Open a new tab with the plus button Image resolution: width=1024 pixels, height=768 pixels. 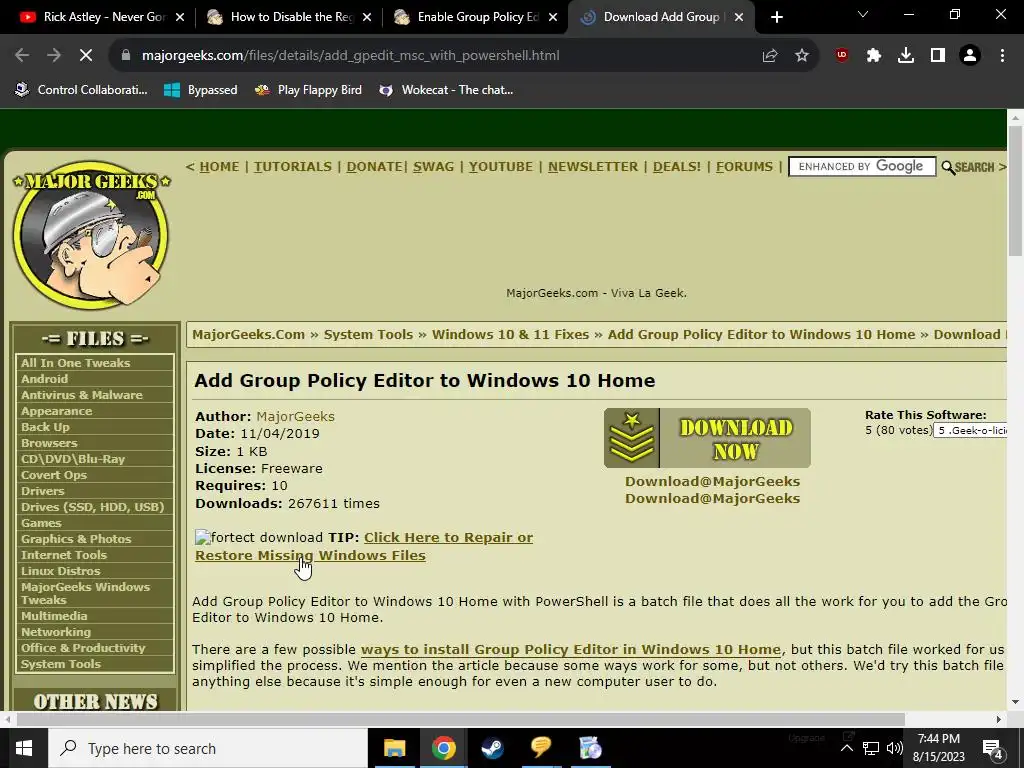[x=776, y=17]
